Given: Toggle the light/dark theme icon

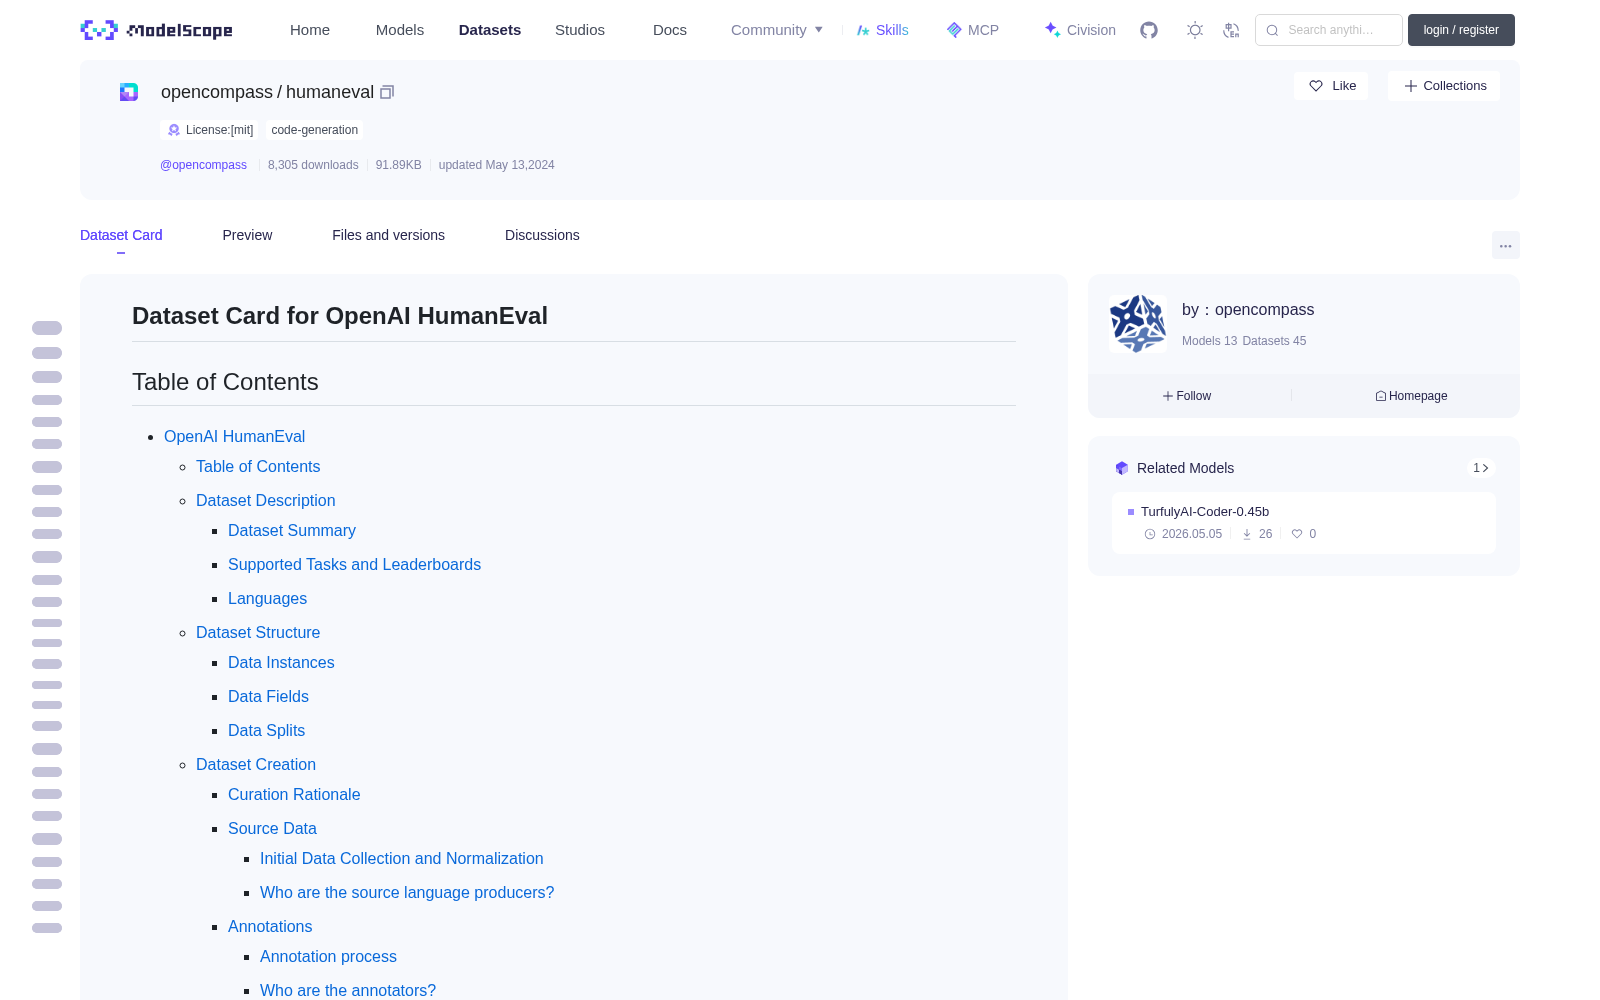Looking at the screenshot, I should pos(1195,30).
